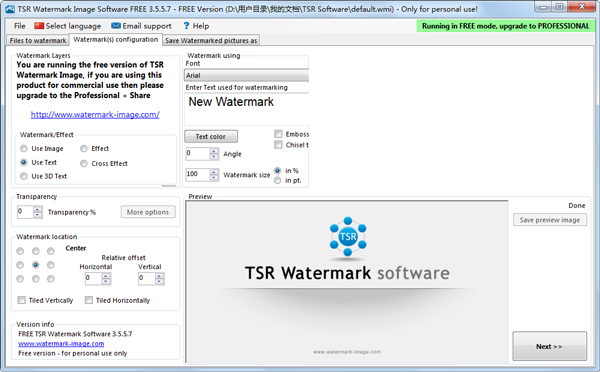The image size is (600, 372).
Task: Enable the Tiled Vertically checkbox
Action: coord(22,300)
